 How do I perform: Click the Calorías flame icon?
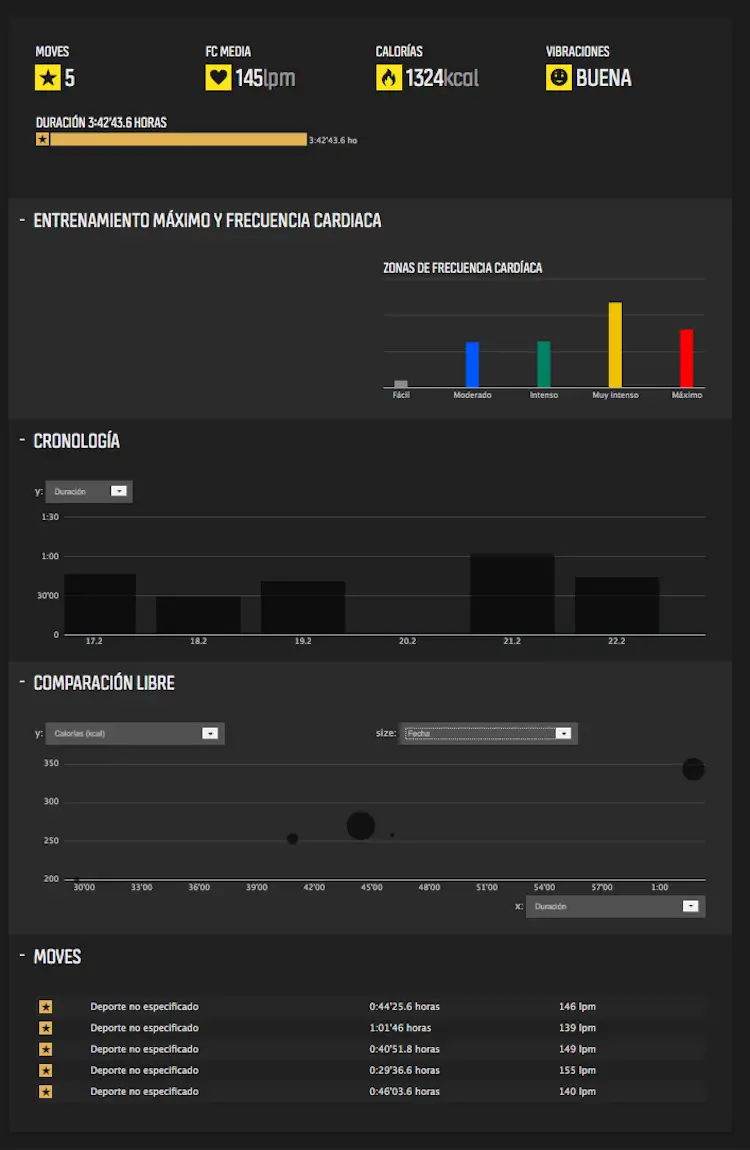pyautogui.click(x=389, y=78)
